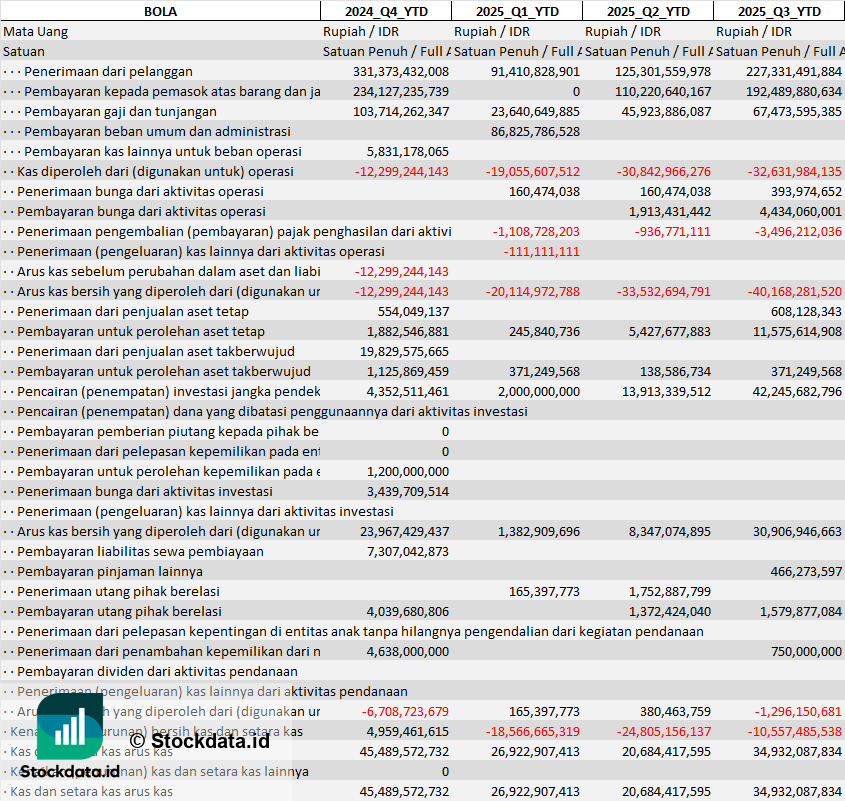Click red value -19,055,607,512
Screen dimensions: 845x801
coord(532,171)
